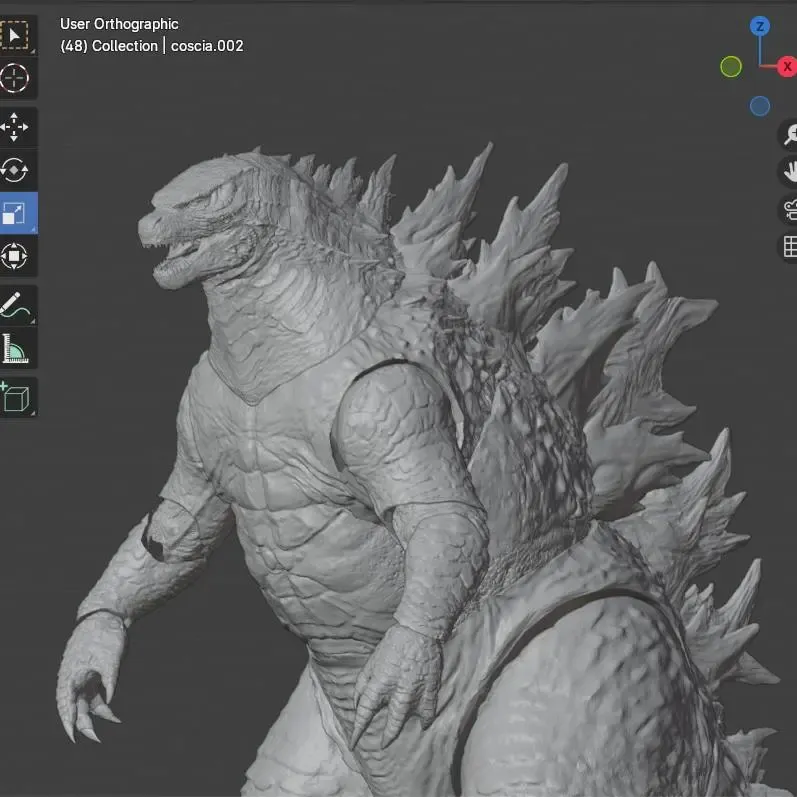Viewport: 797px width, 797px height.
Task: Toggle the camera view button
Action: [x=789, y=209]
